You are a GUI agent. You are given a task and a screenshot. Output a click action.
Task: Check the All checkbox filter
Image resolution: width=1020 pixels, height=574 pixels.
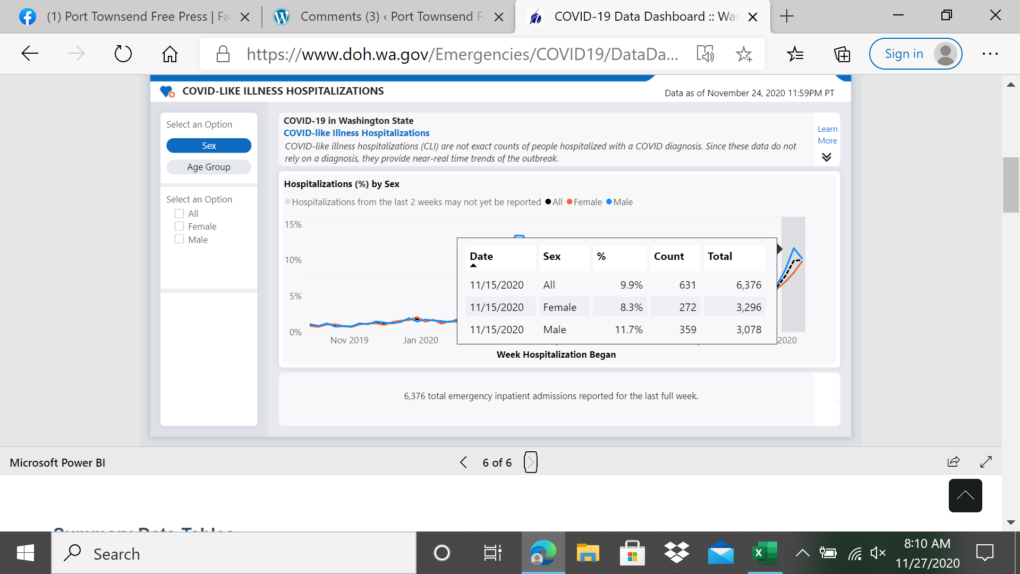coord(179,213)
